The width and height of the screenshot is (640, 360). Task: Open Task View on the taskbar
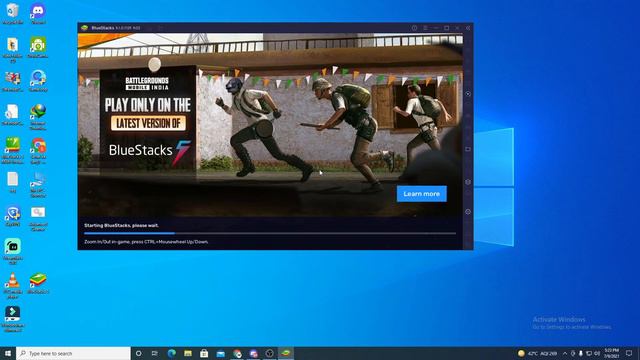pyautogui.click(x=155, y=353)
